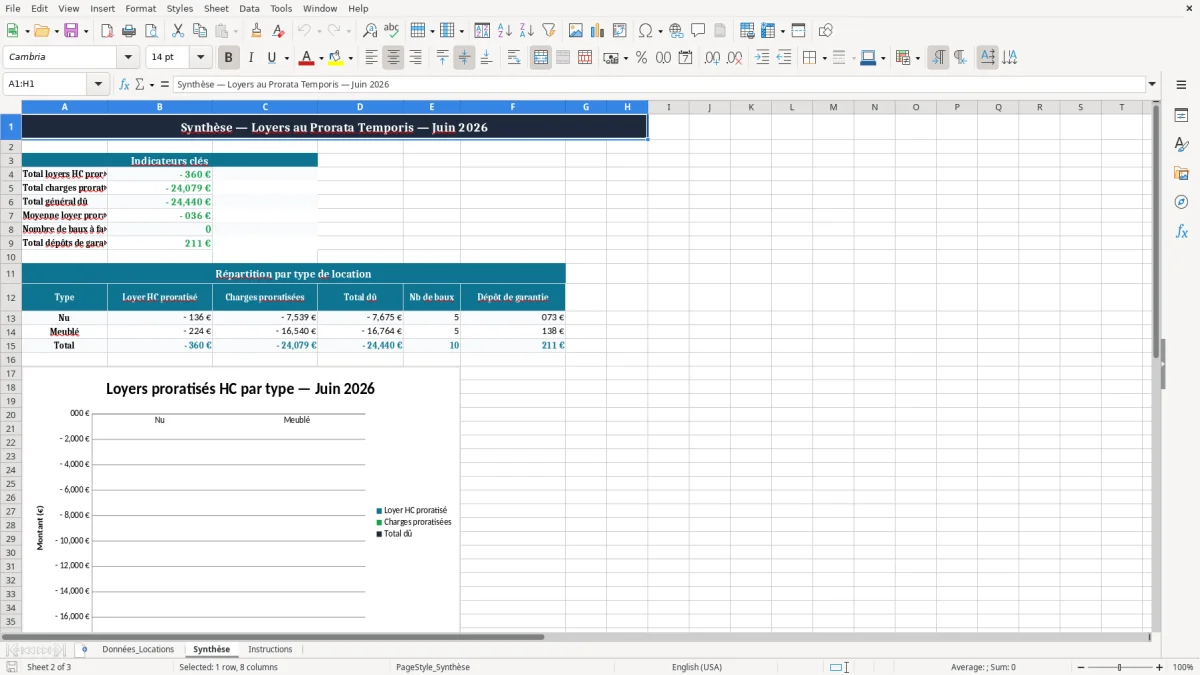This screenshot has width=1200, height=675.
Task: Switch to the Instructions sheet tab
Action: (270, 649)
